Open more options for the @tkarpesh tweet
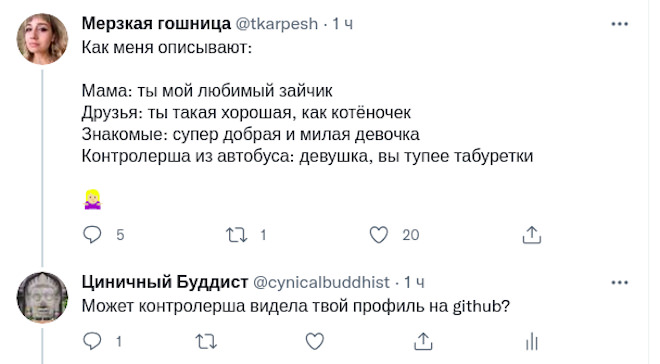This screenshot has height=364, width=660. [620, 24]
